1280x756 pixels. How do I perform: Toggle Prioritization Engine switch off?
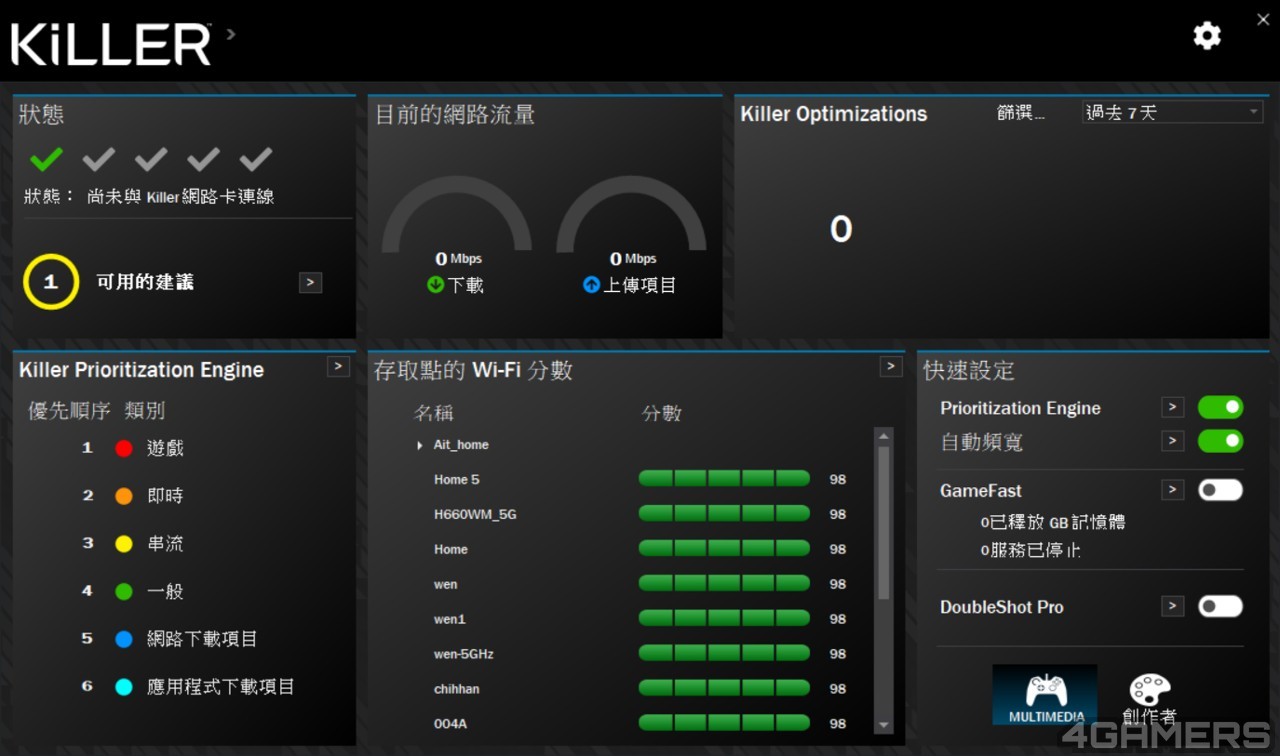(x=1220, y=407)
